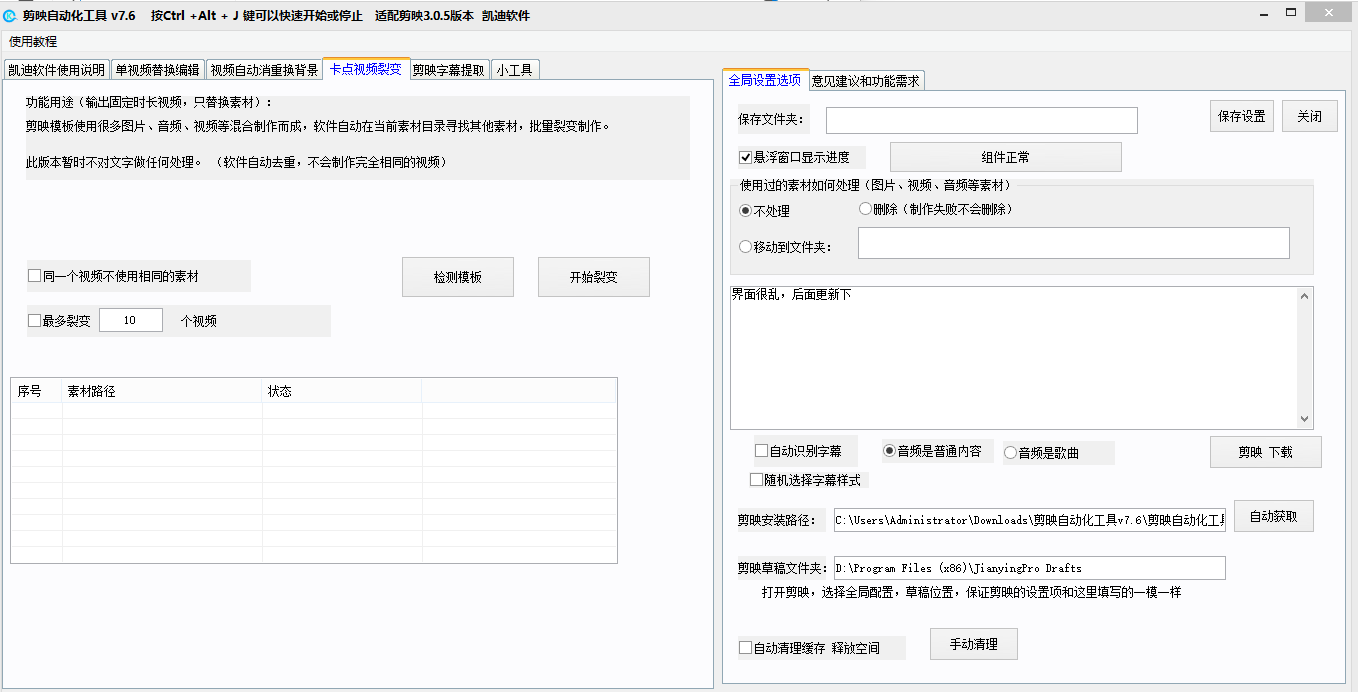The width and height of the screenshot is (1358, 692).
Task: Open the 使用教程 menu
Action: coord(33,42)
